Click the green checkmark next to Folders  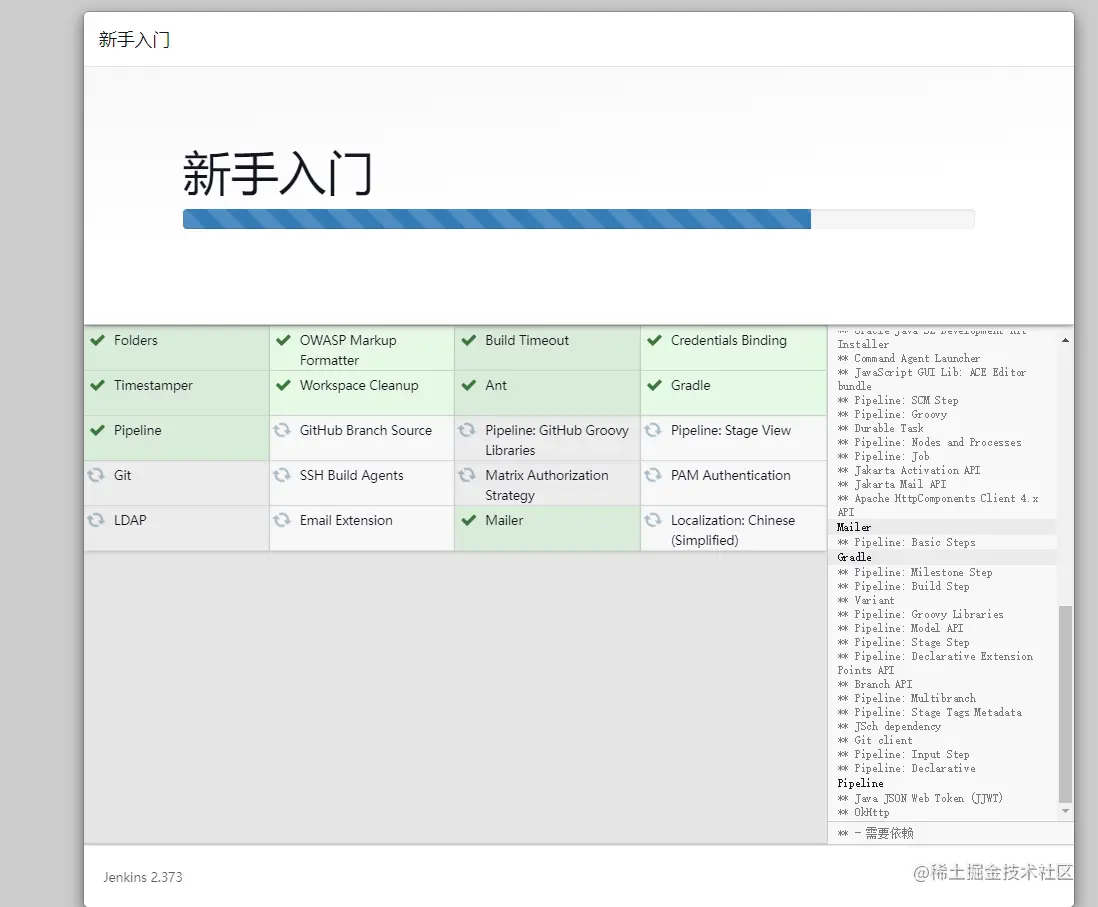[97, 340]
